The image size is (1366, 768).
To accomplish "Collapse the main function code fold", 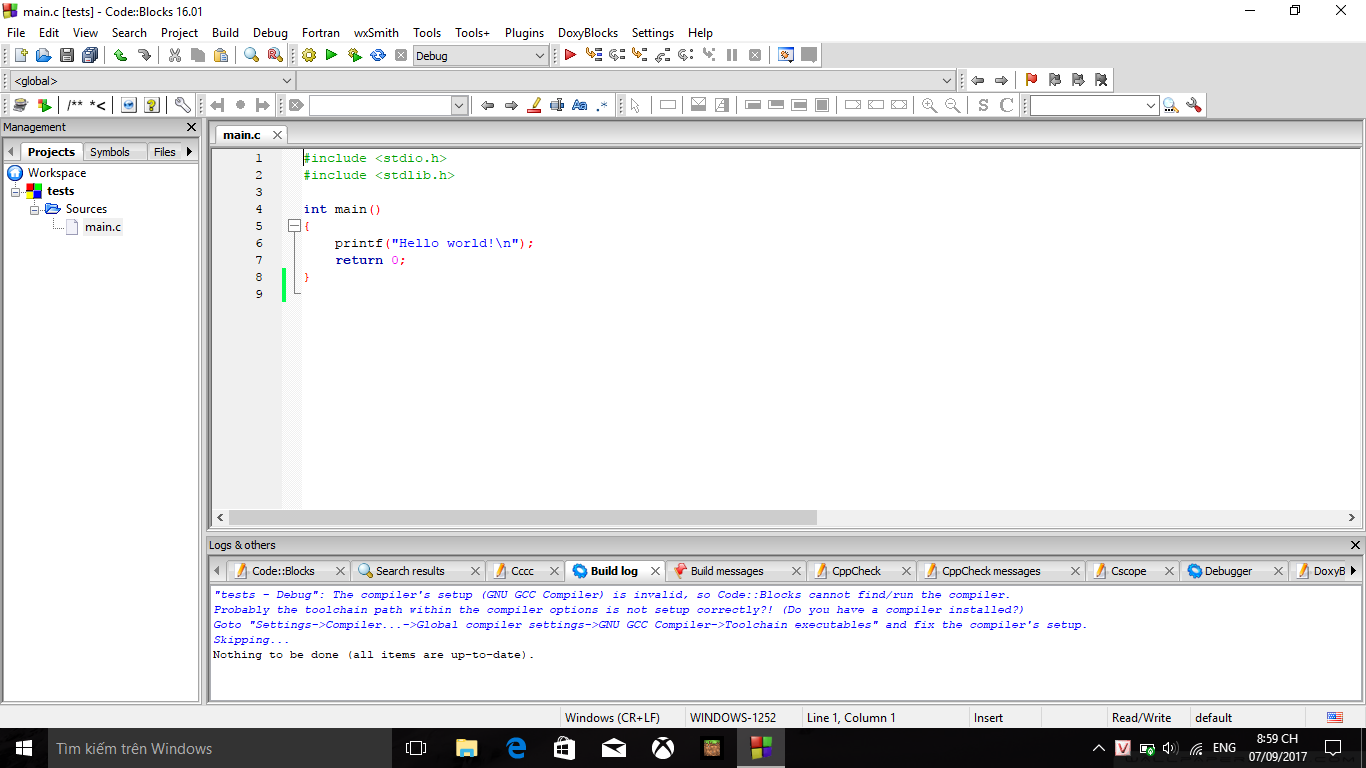I will (294, 226).
